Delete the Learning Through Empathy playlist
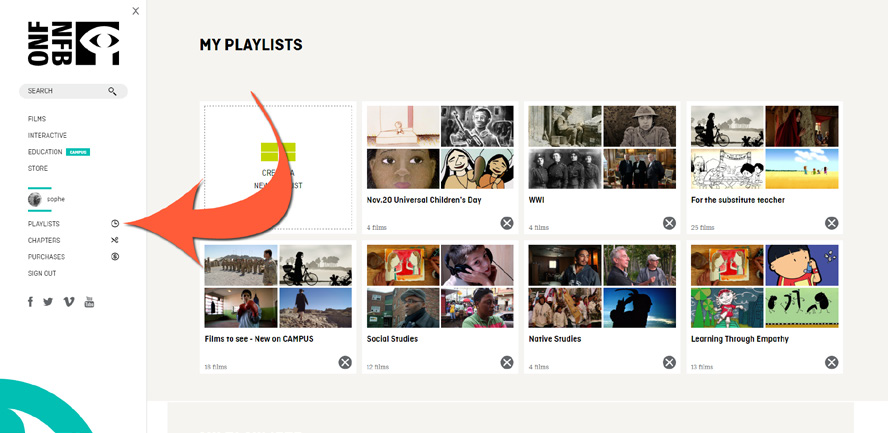 tap(831, 362)
